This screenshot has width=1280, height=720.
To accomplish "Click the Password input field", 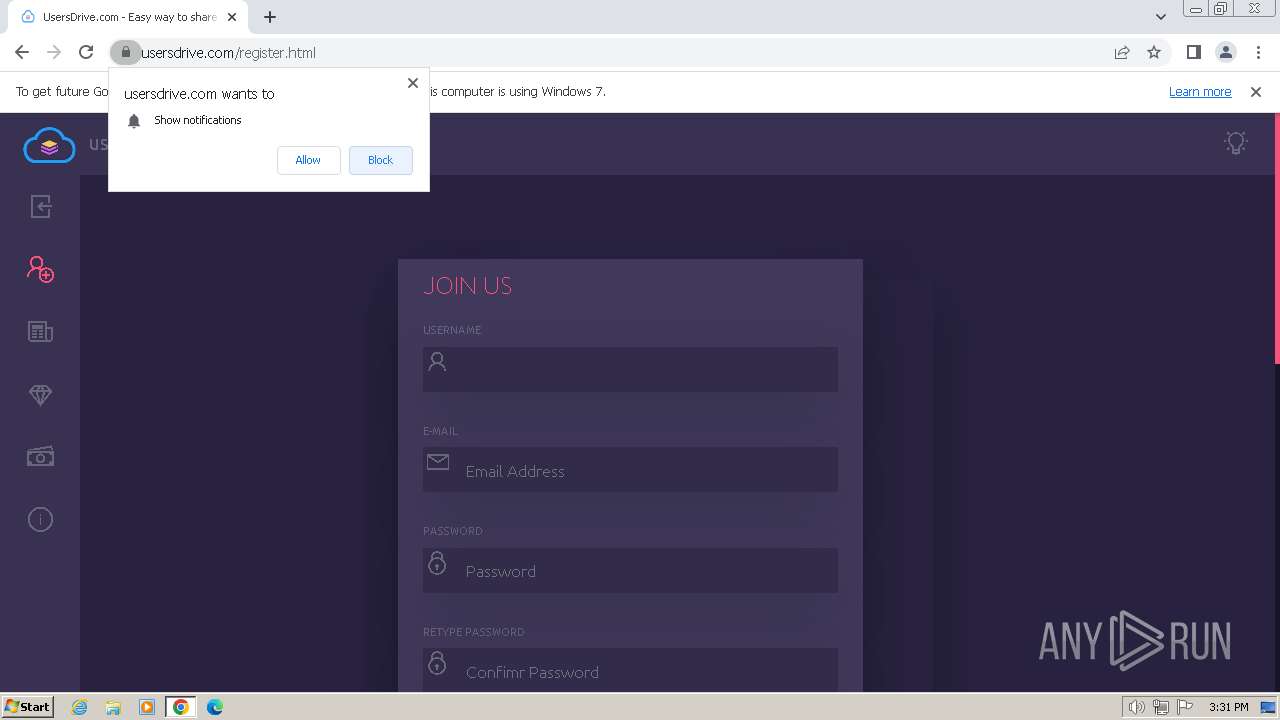I will click(630, 571).
